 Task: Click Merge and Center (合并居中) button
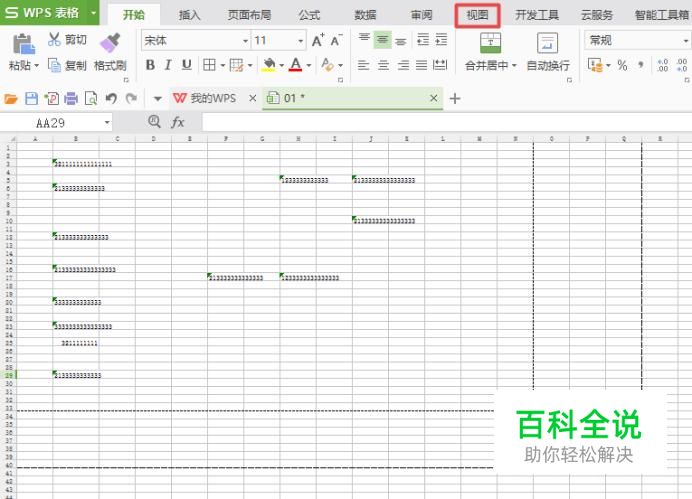pos(490,51)
